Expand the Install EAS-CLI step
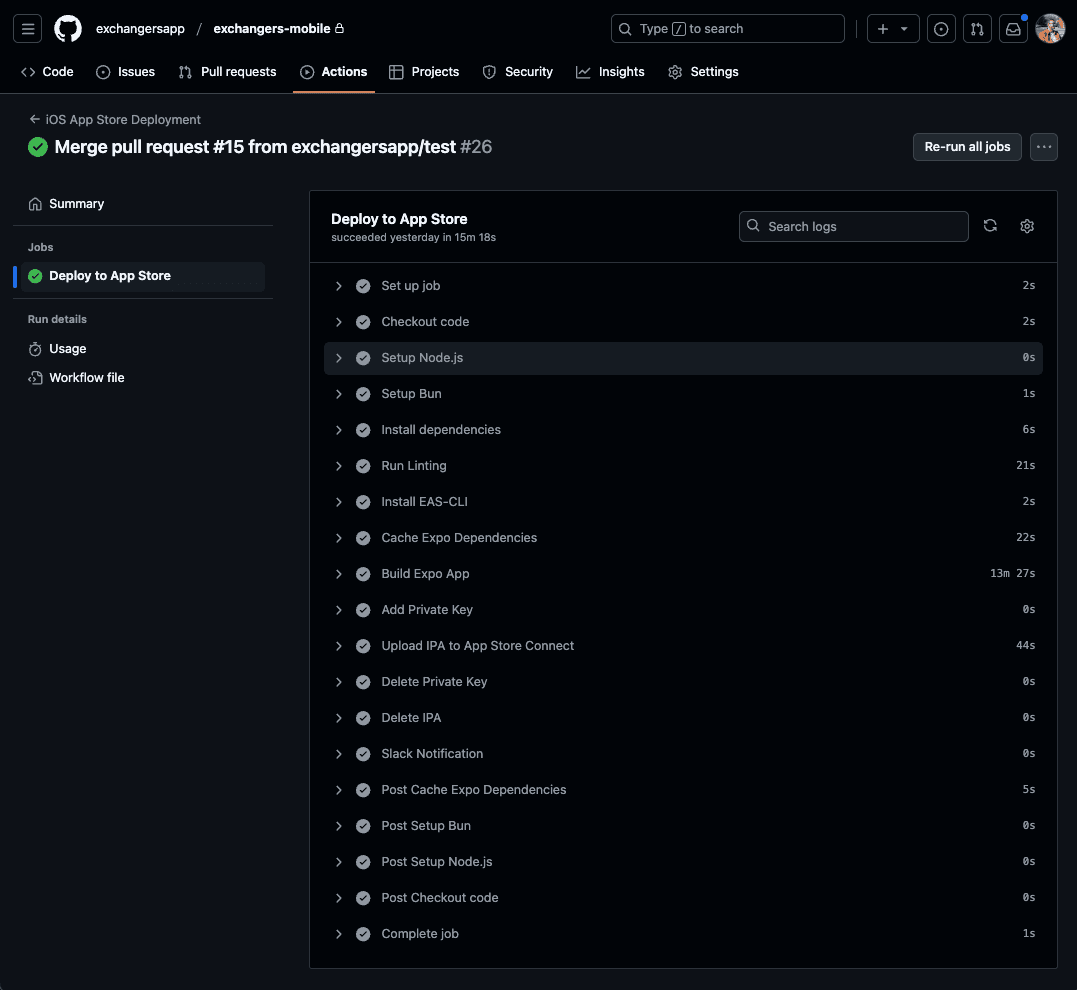 coord(339,502)
